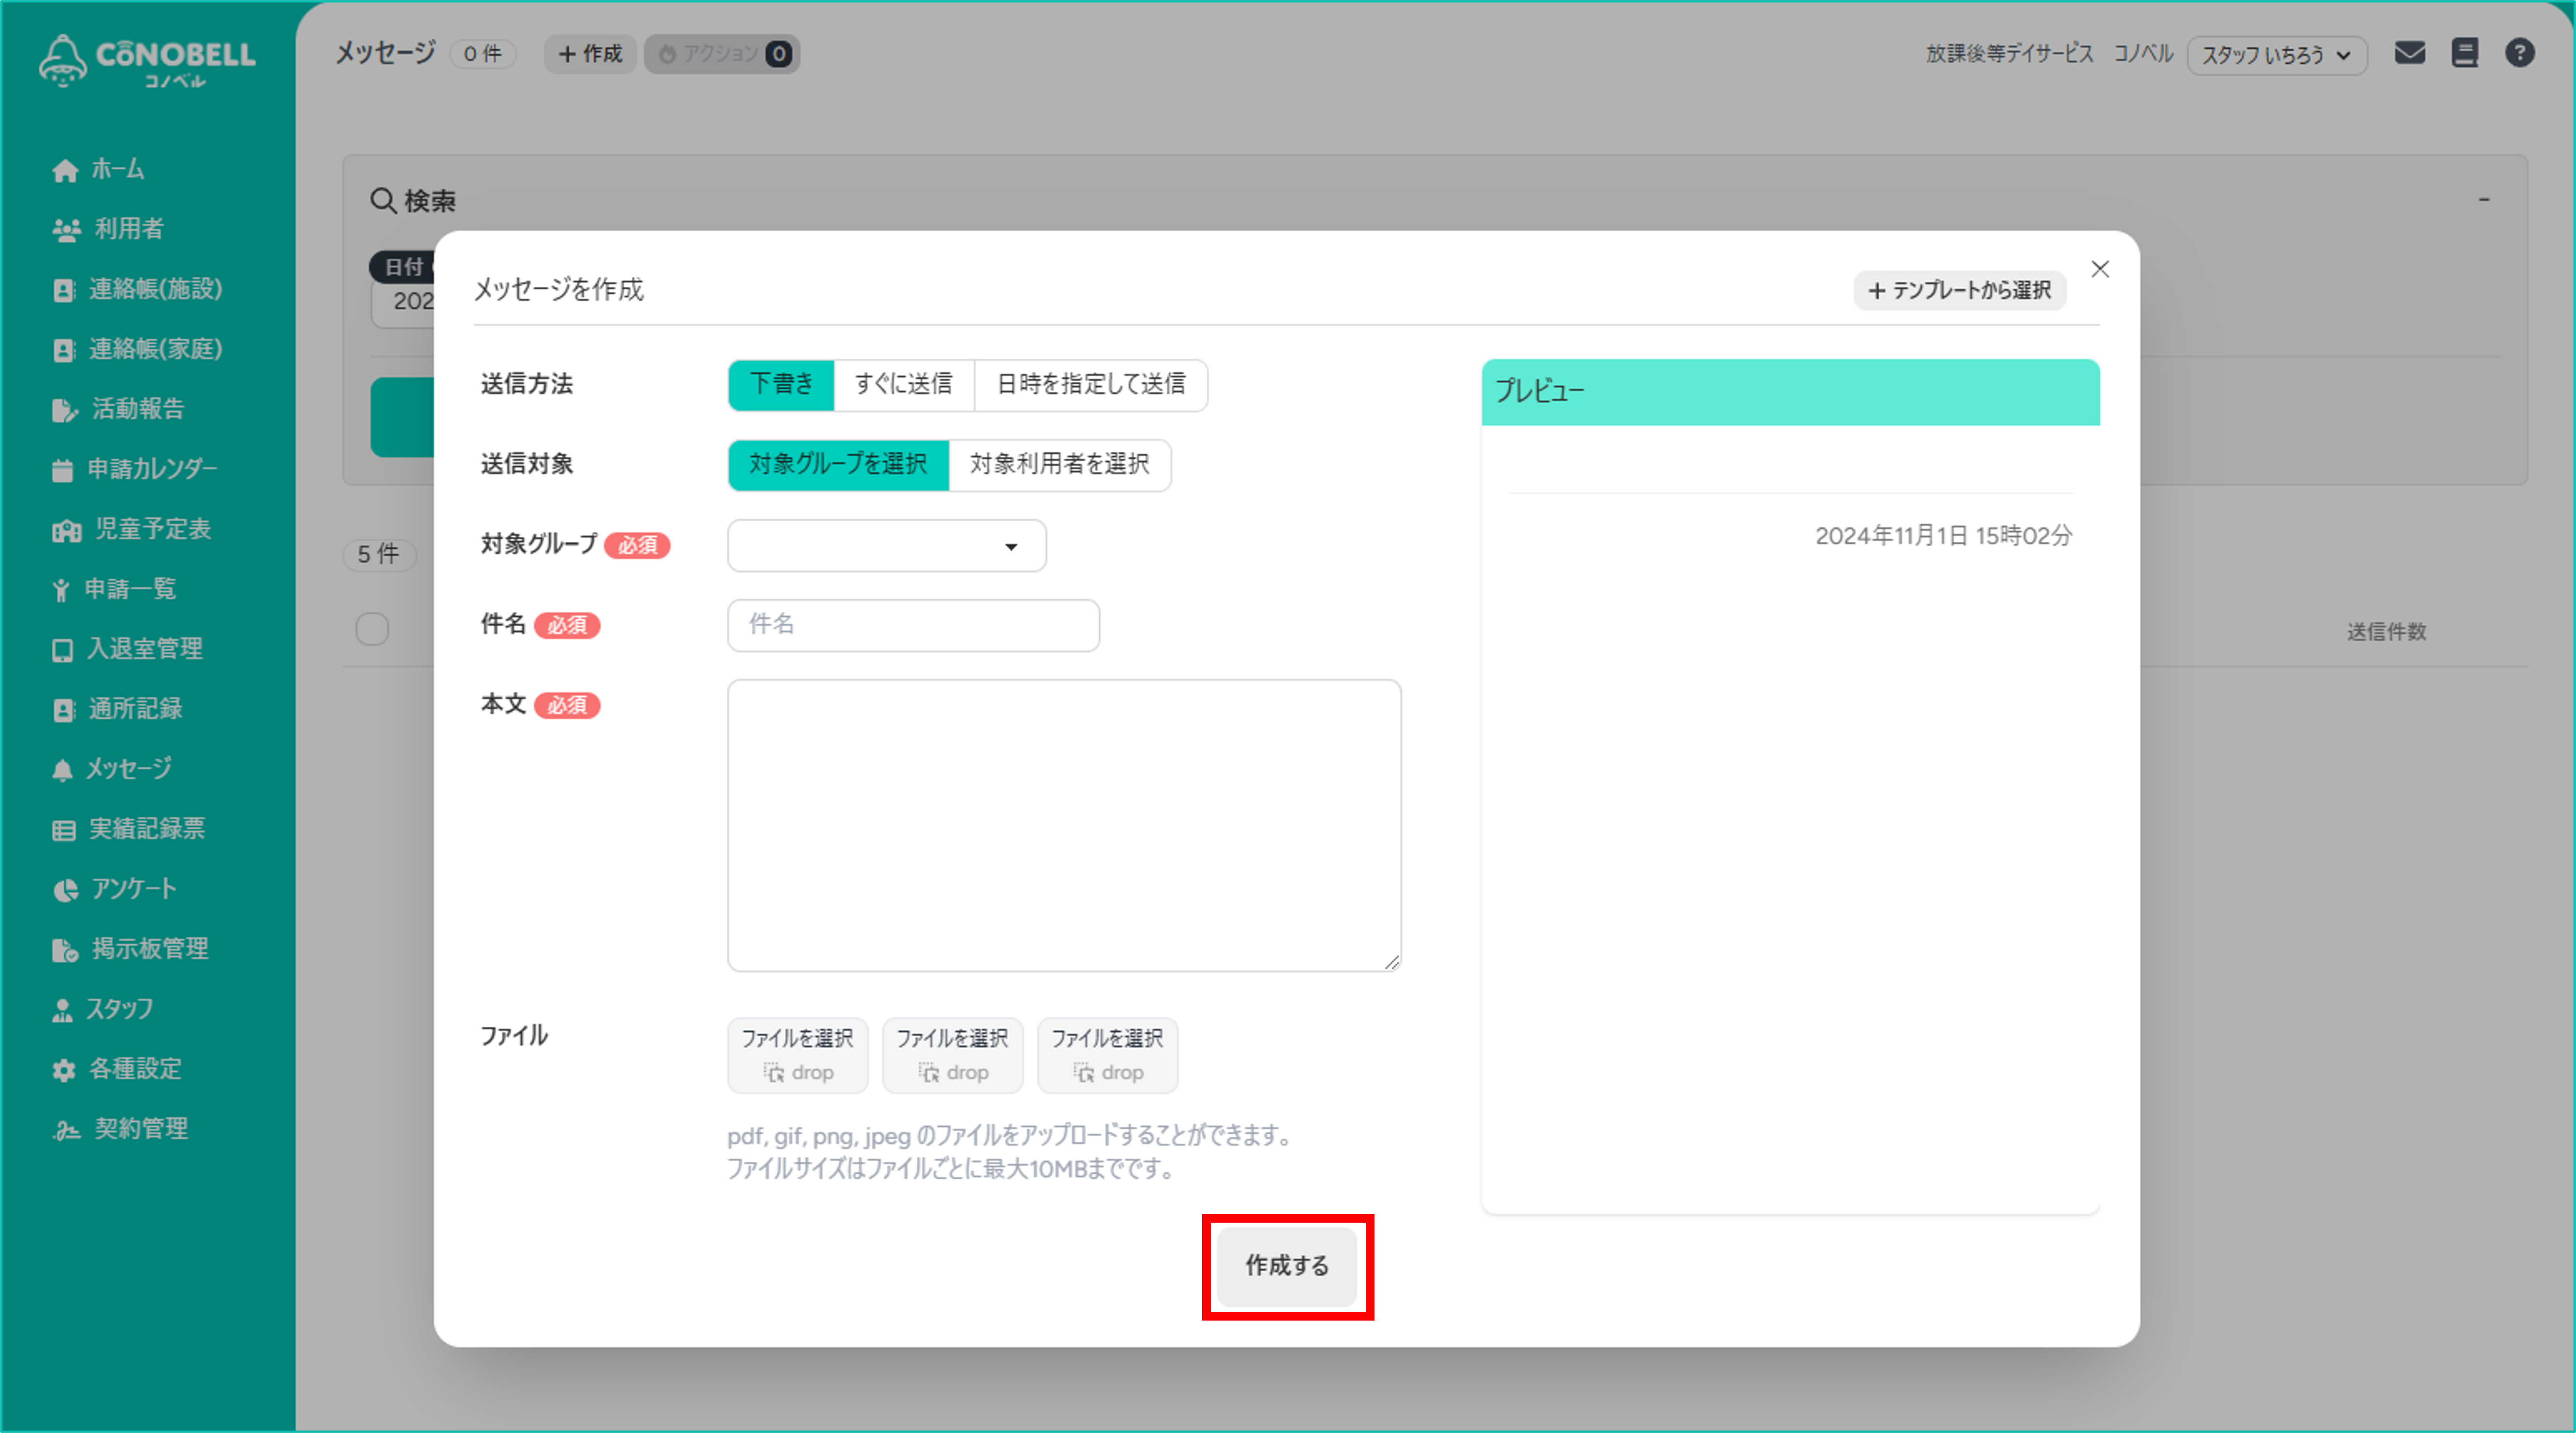Screen dimensions: 2576x1433
Task: Click the 0 件 message count badge
Action: tap(482, 54)
